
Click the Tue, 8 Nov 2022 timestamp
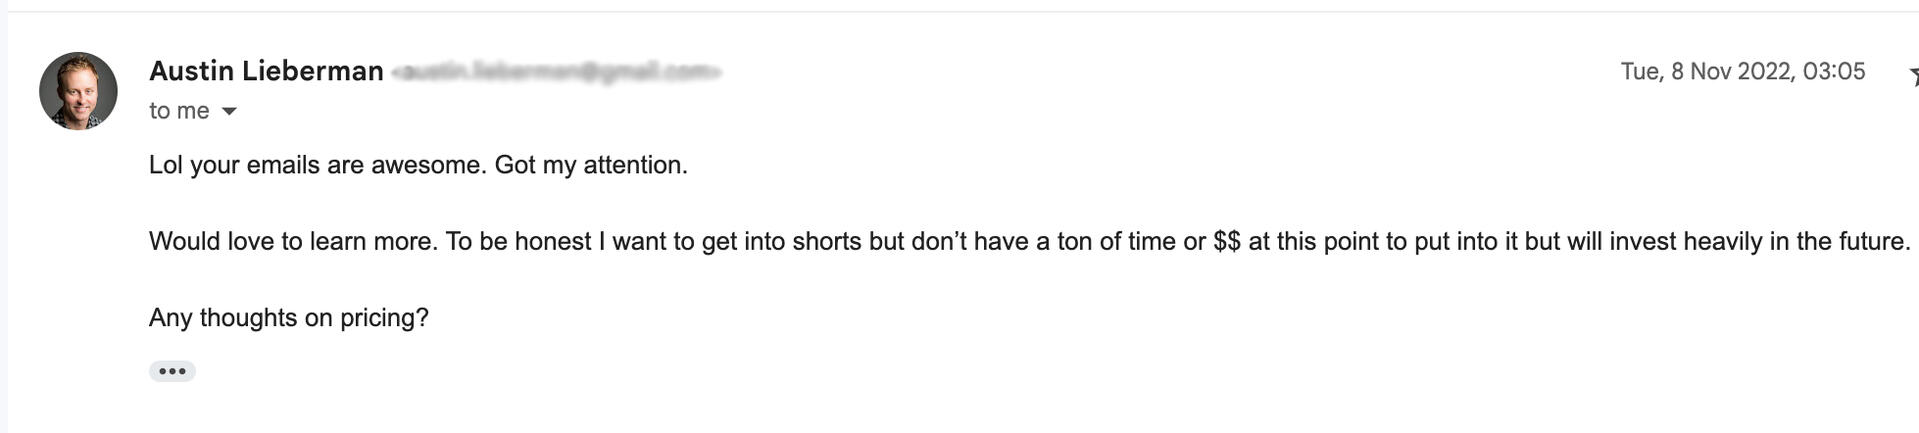[1742, 71]
